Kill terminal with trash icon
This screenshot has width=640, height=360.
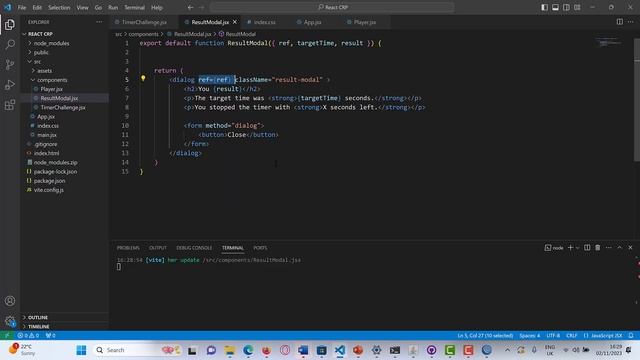[598, 248]
